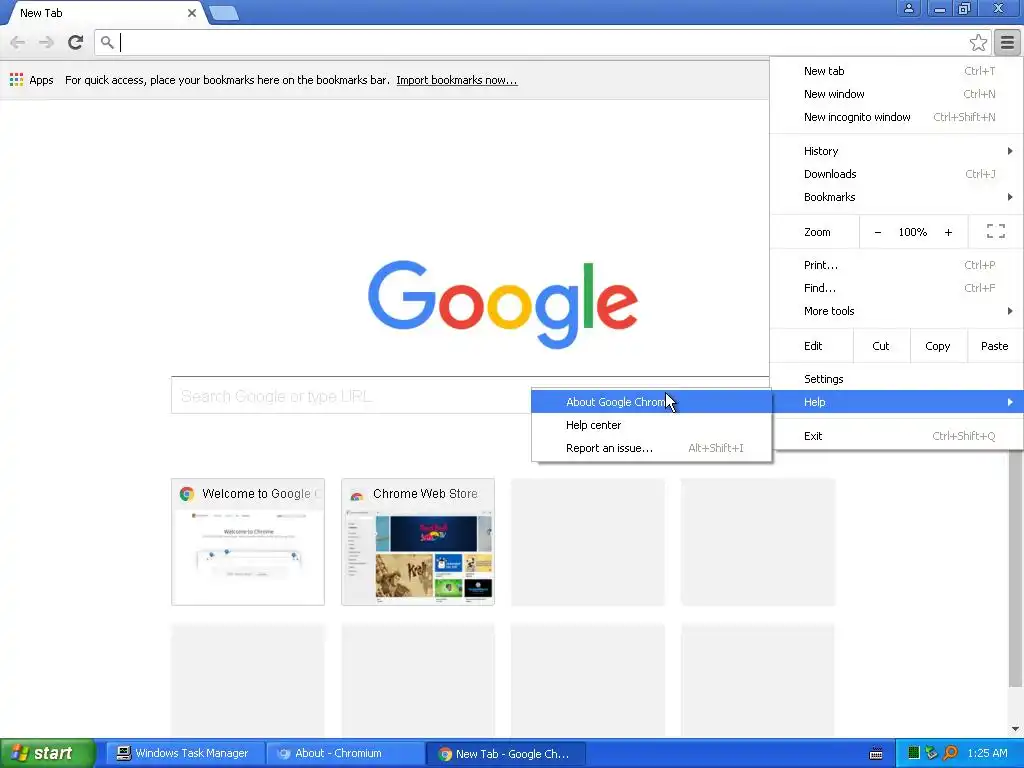Open the Apps grid icon in the bookmarks bar
Screen dimensions: 1024x768
[16, 80]
